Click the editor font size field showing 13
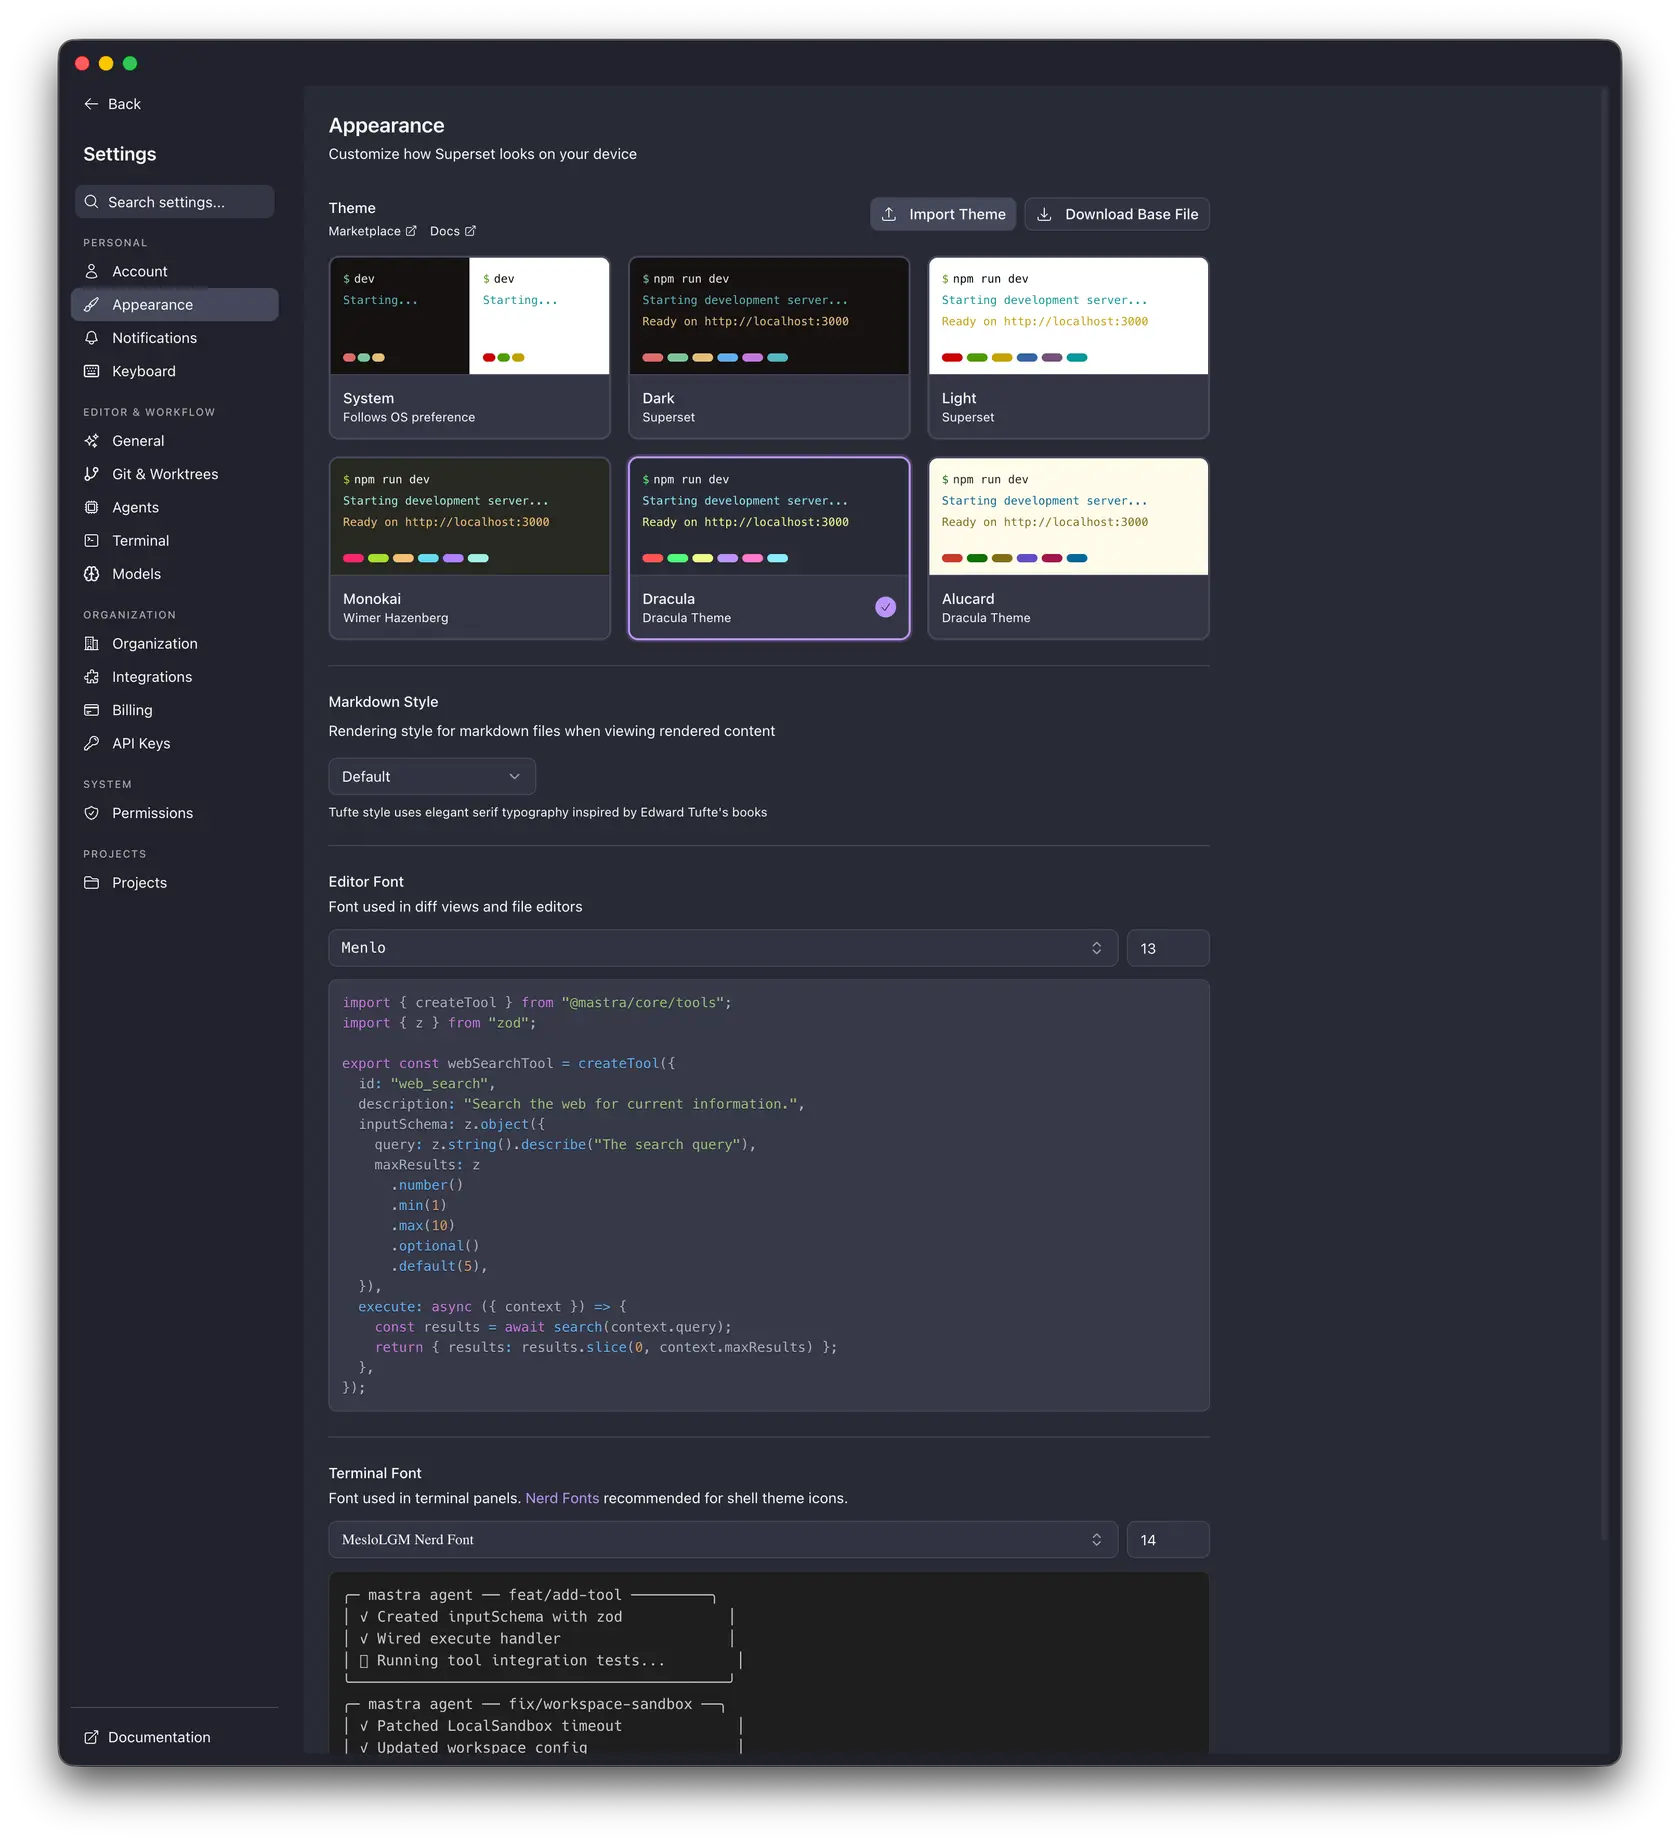The height and width of the screenshot is (1843, 1680). tap(1168, 948)
